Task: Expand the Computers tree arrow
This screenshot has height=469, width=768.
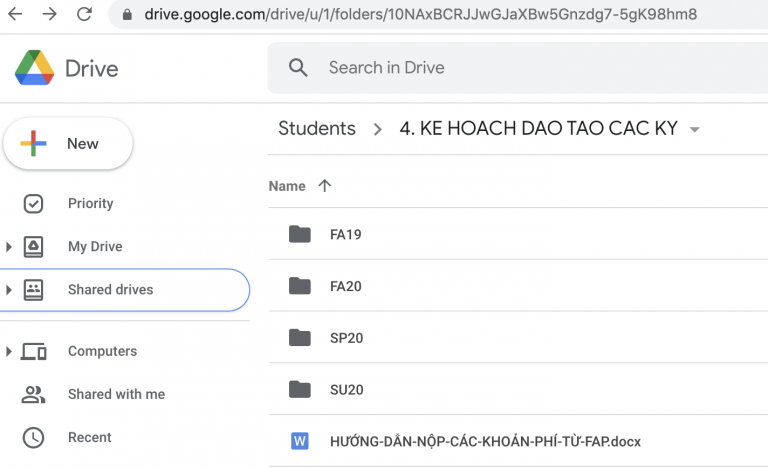Action: [x=8, y=352]
